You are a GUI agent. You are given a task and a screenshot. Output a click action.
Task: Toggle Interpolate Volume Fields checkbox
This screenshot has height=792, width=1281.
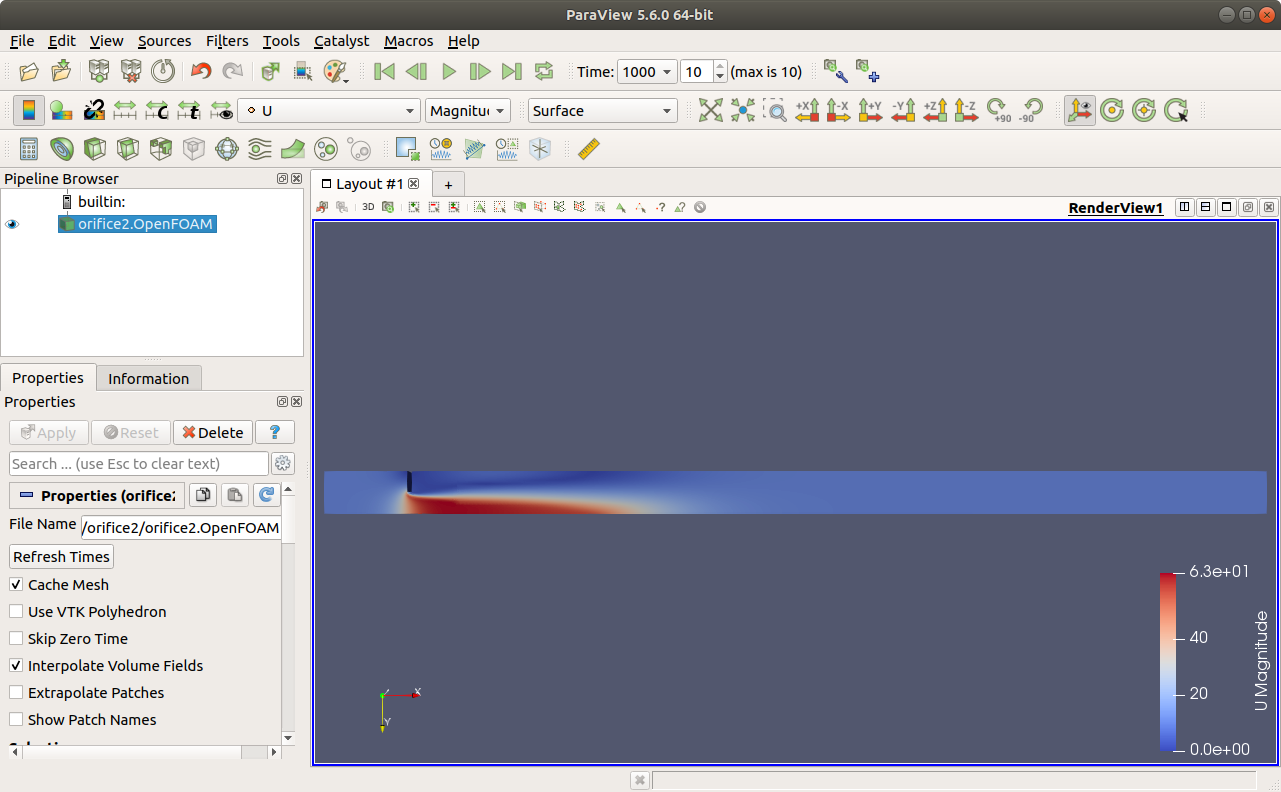tap(16, 666)
